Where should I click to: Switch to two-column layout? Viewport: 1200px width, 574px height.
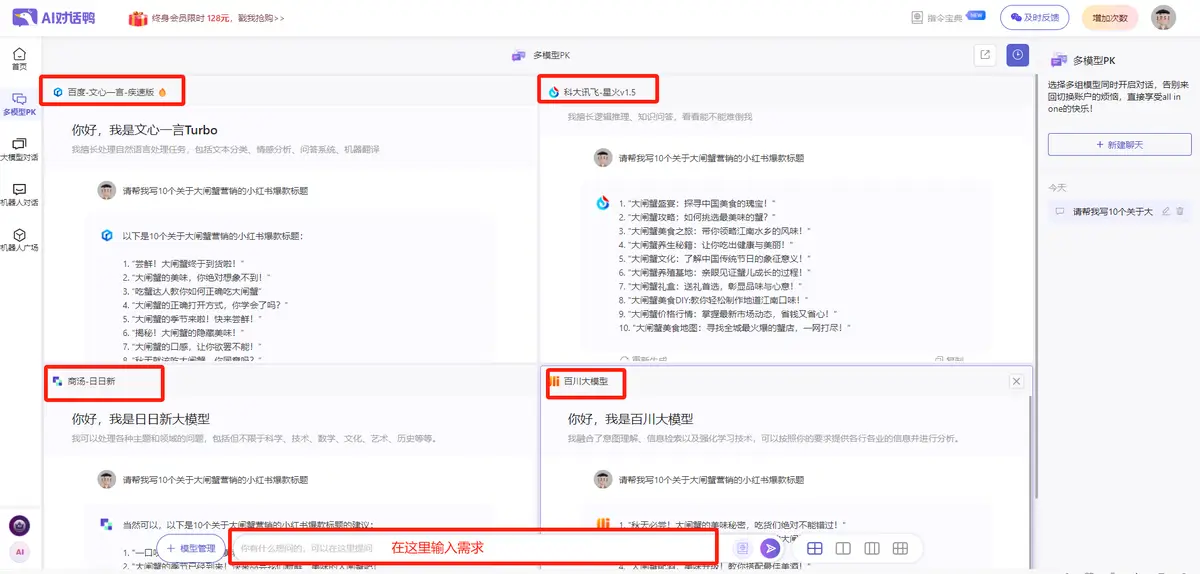coord(843,548)
